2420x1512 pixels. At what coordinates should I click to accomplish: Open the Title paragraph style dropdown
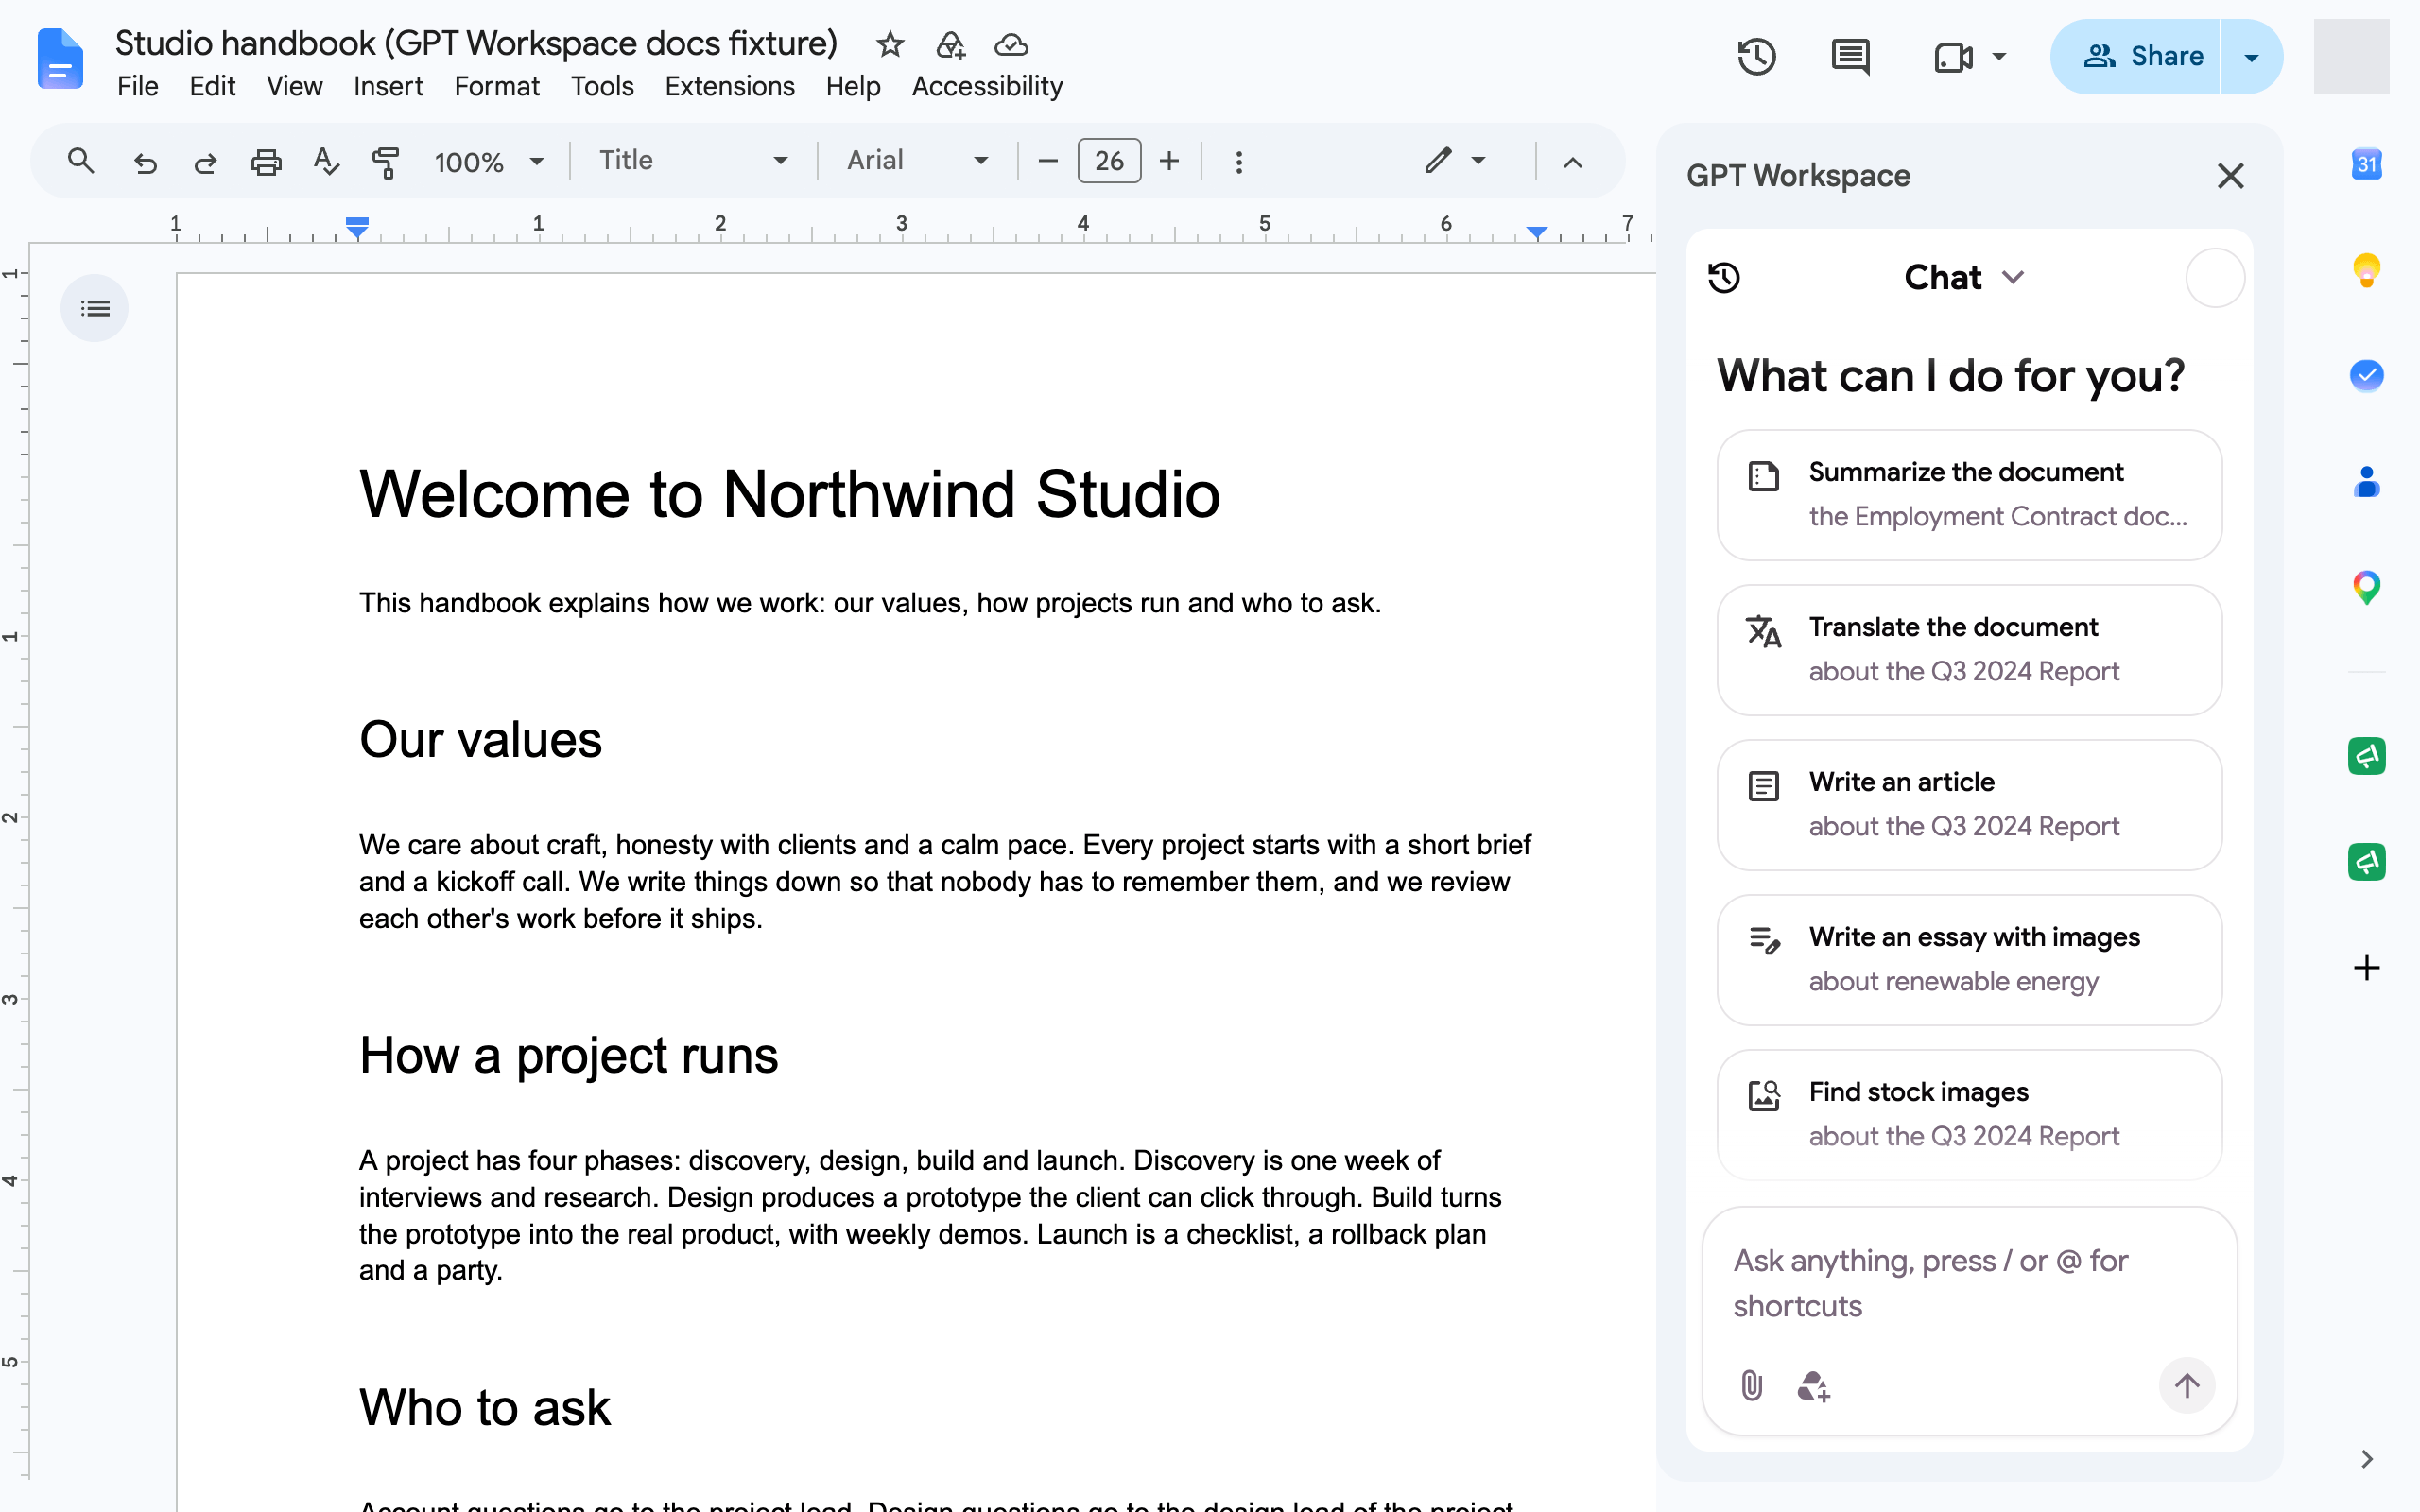(694, 161)
